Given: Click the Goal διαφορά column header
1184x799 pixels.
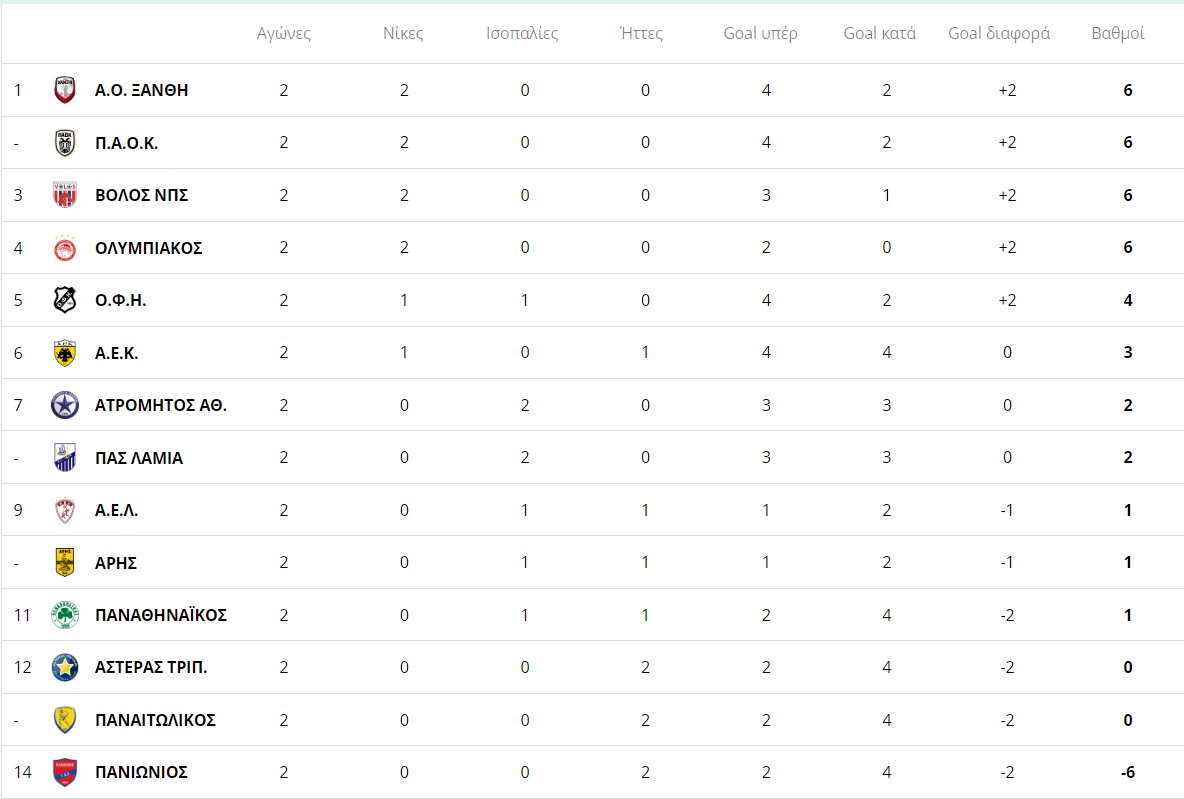Looking at the screenshot, I should click(x=999, y=33).
